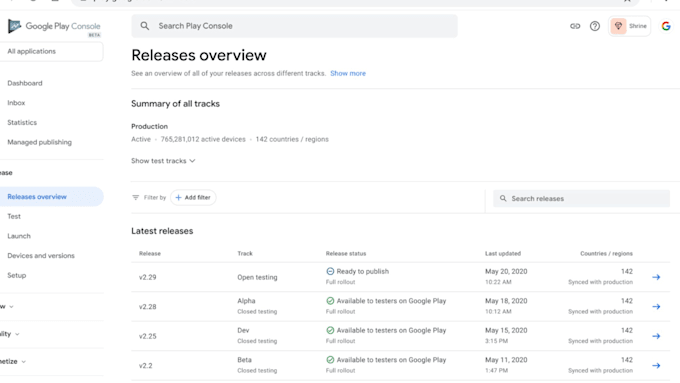Open the help question mark icon
This screenshot has width=680, height=383.
[595, 26]
